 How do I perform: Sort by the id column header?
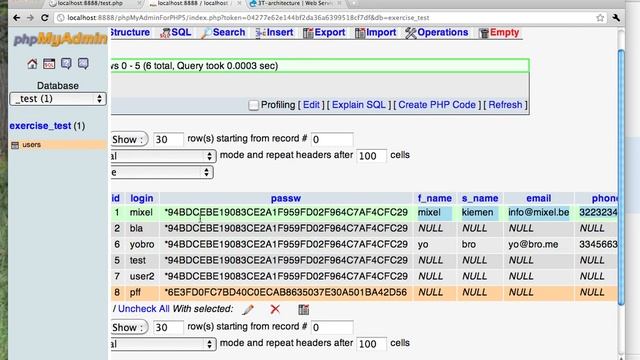pos(116,198)
